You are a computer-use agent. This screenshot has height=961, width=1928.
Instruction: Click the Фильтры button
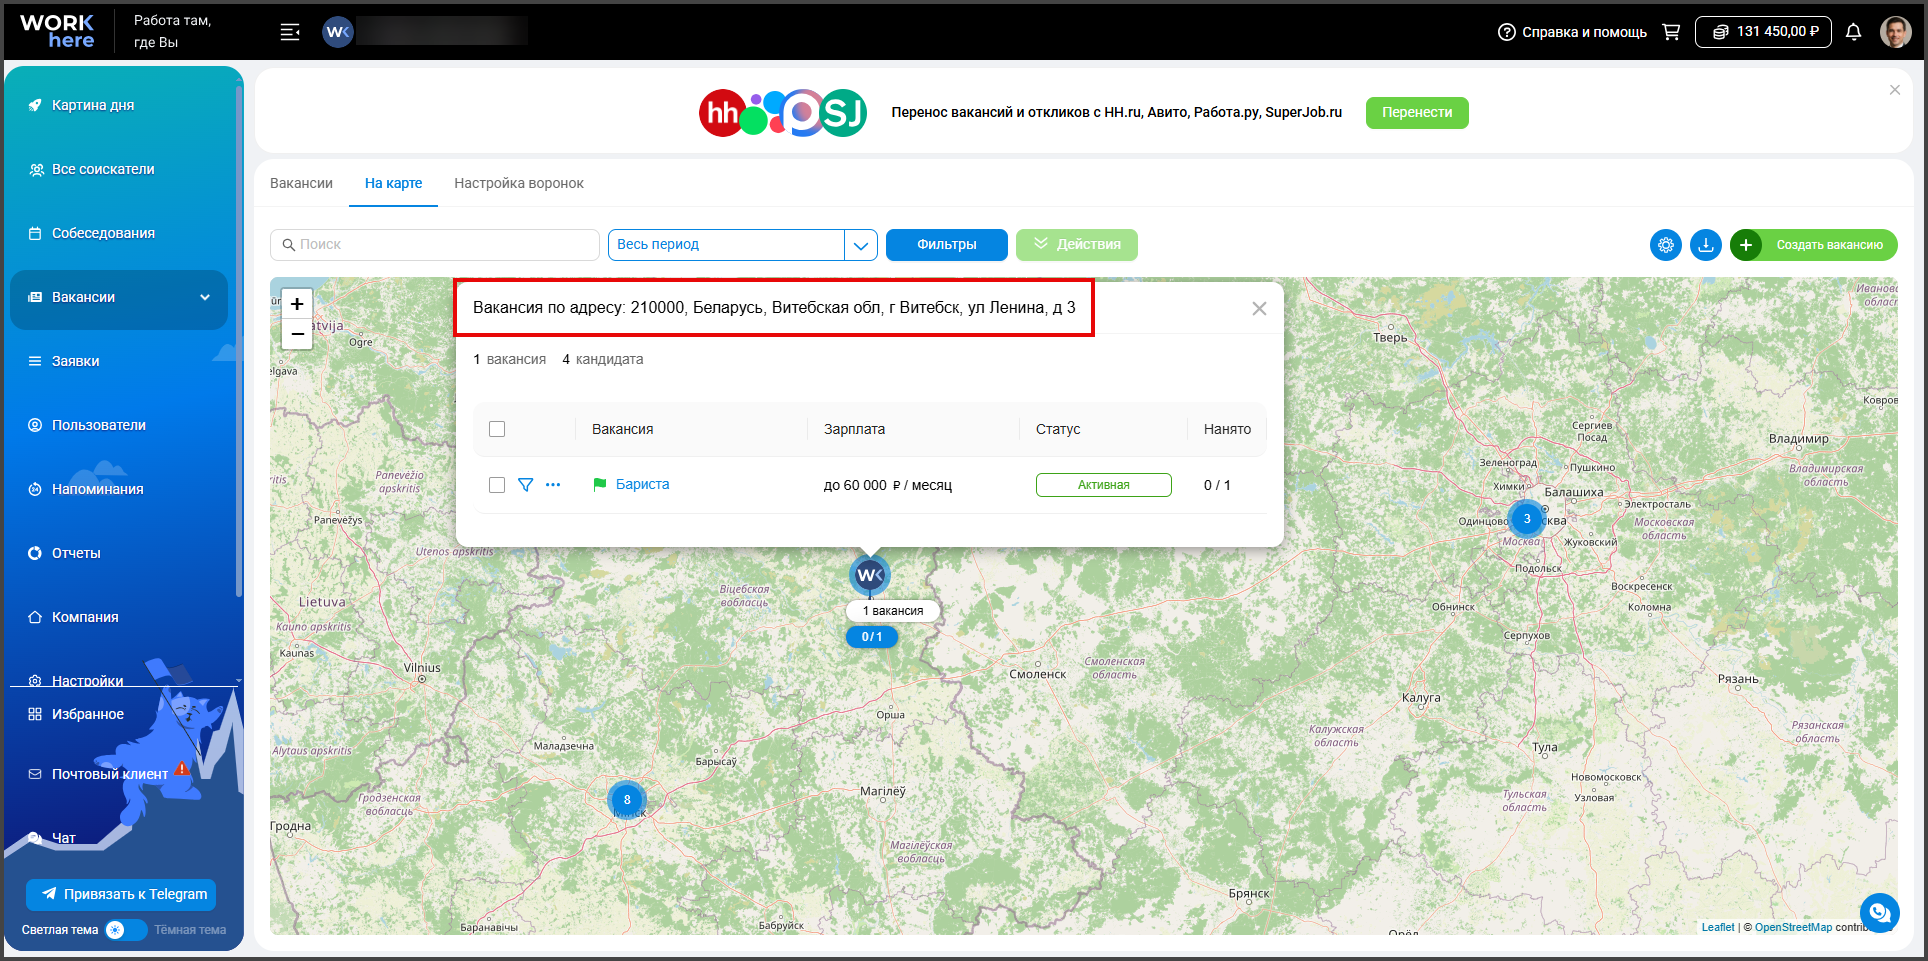947,245
